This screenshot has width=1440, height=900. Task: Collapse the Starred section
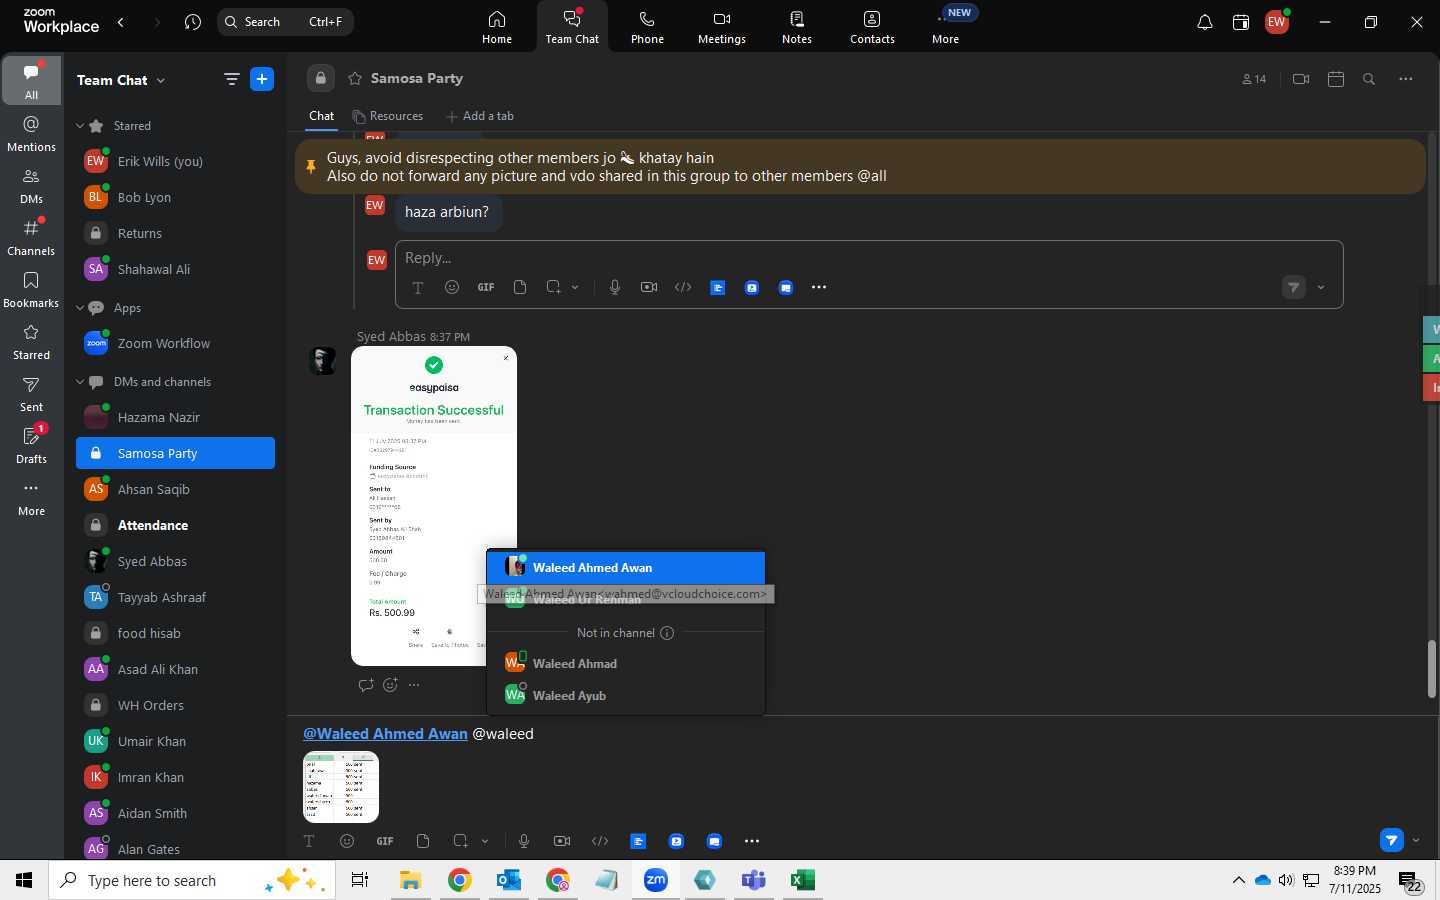click(80, 126)
